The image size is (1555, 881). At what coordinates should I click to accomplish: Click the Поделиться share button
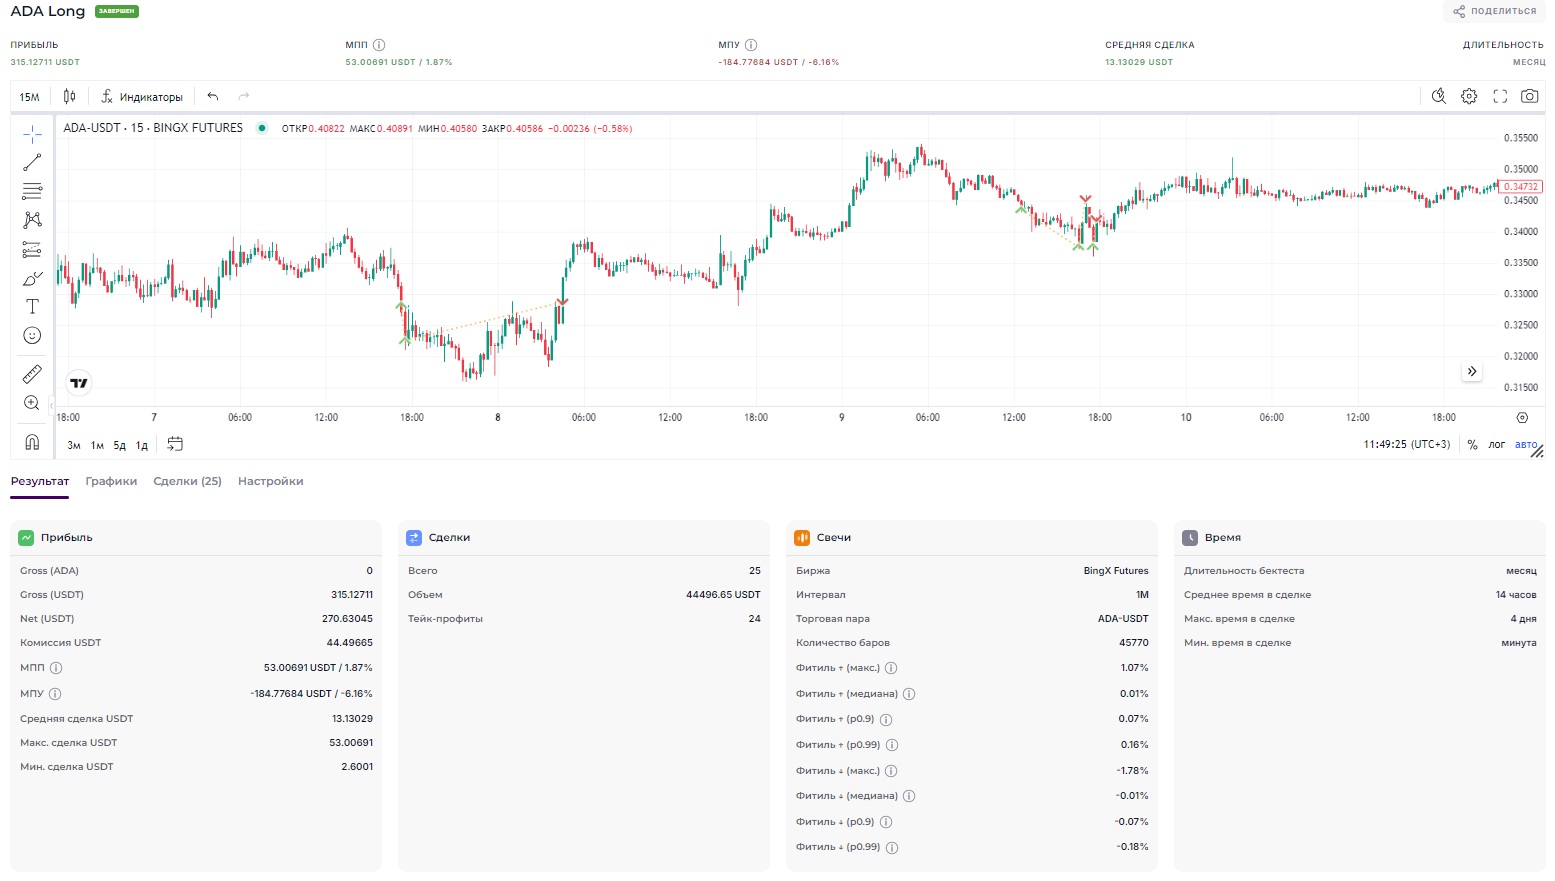click(1495, 11)
